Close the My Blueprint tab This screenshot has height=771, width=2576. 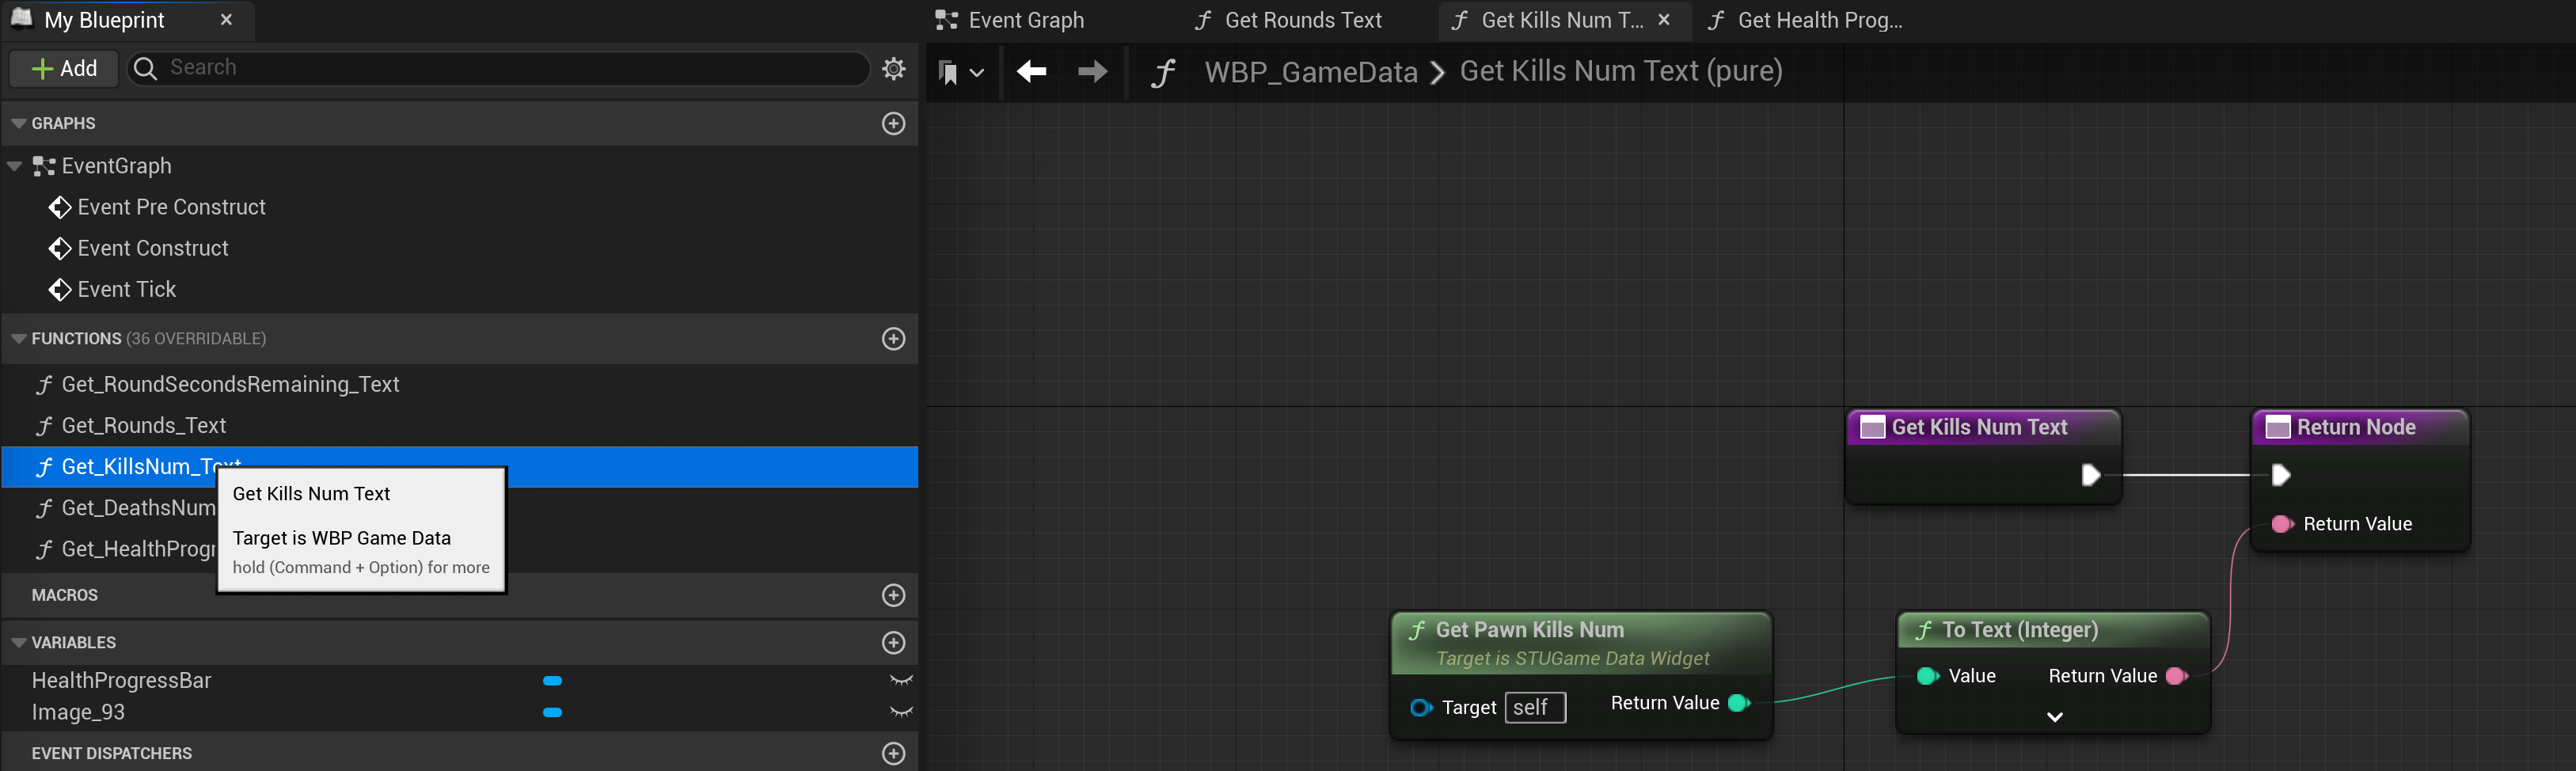pyautogui.click(x=226, y=20)
